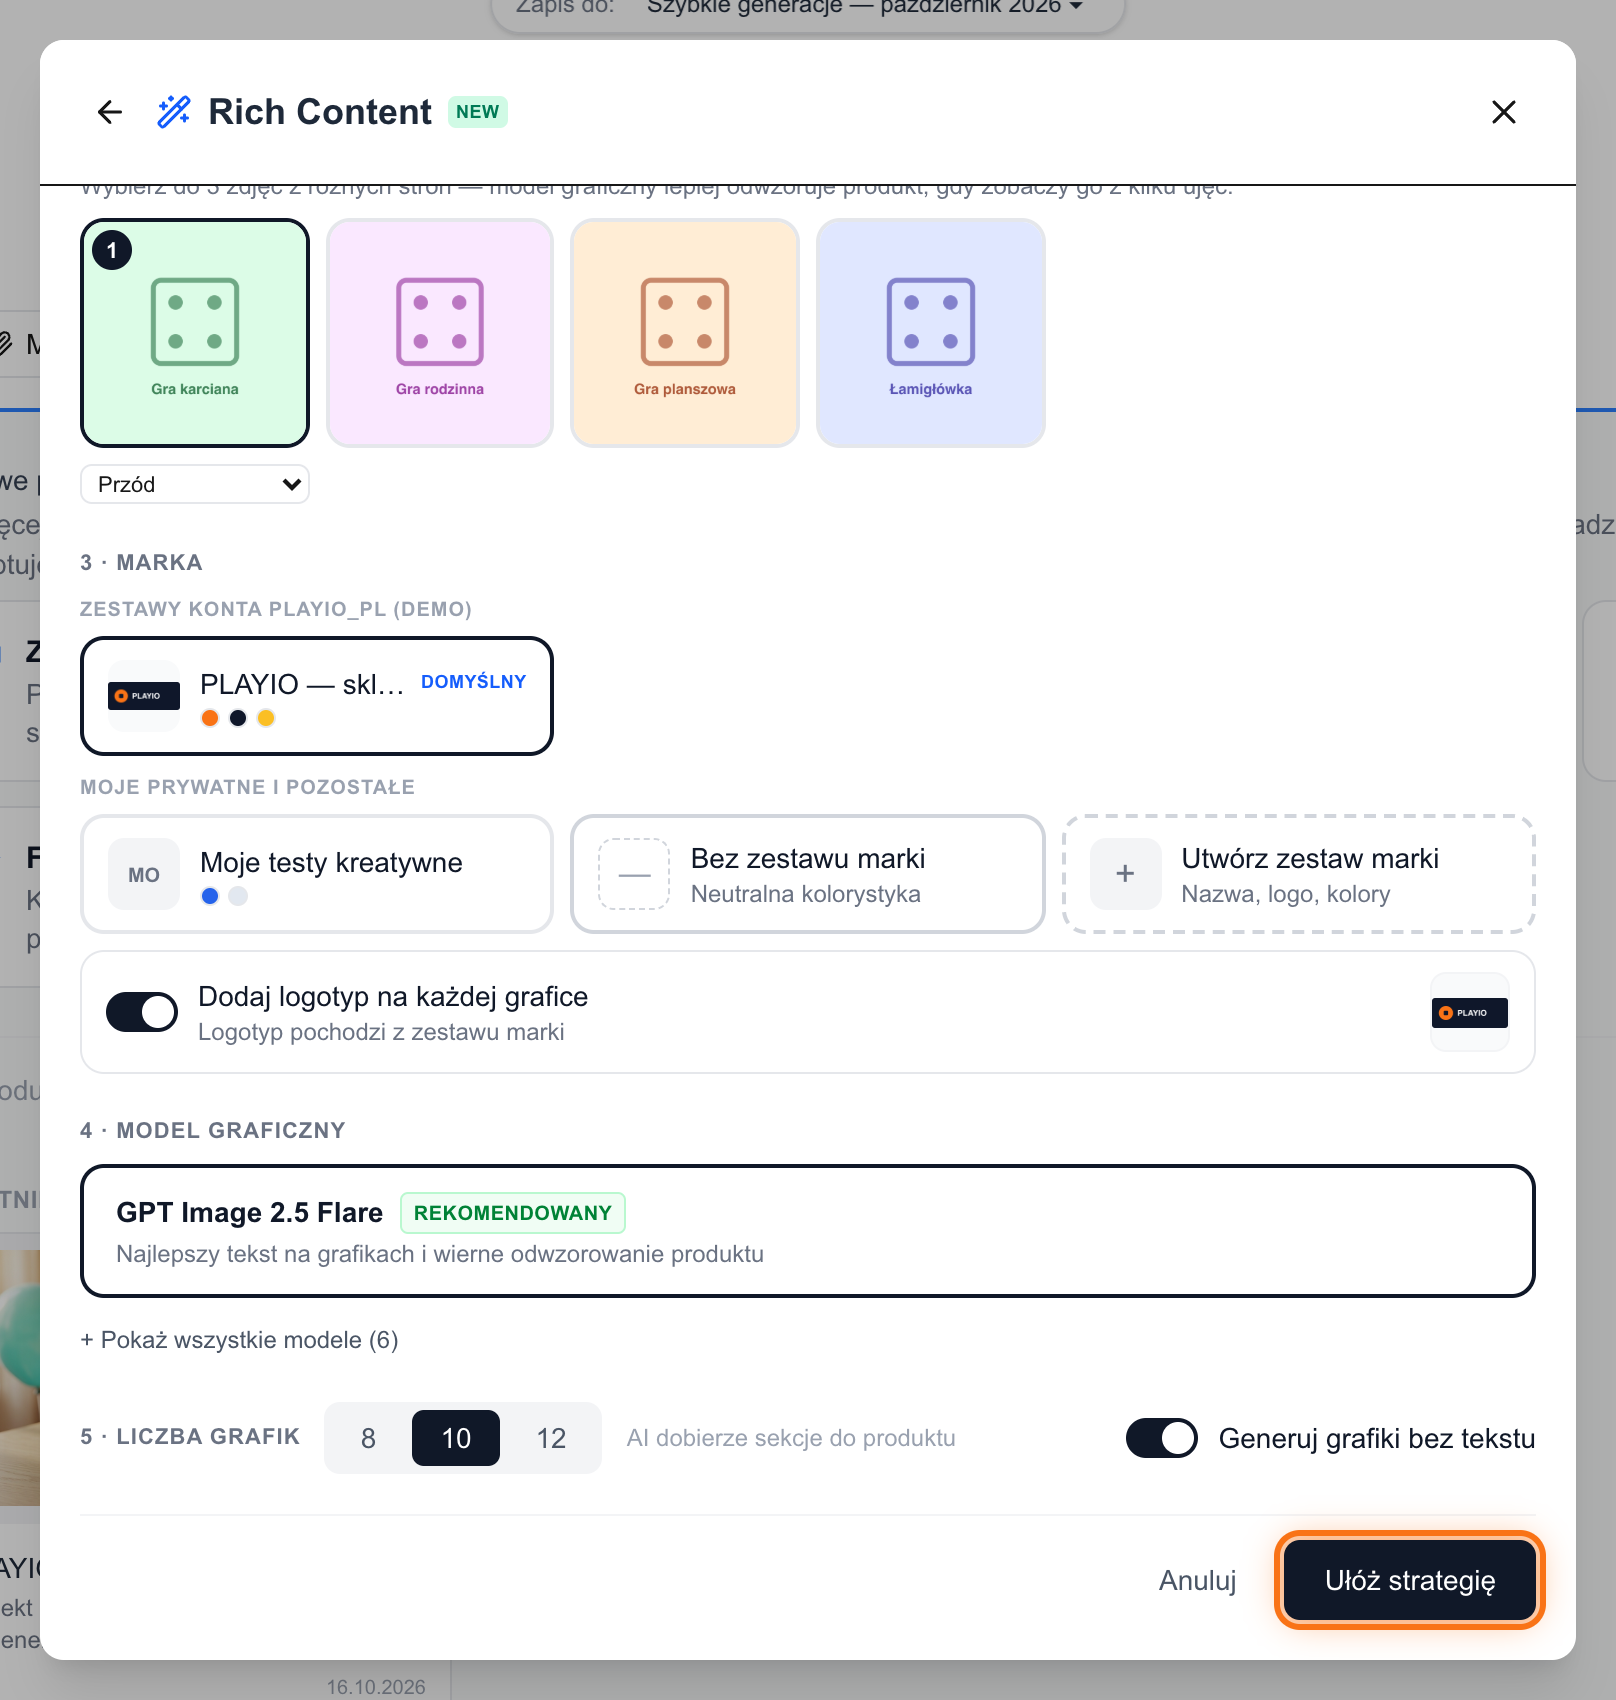Click the REKOMENDOWANY badge
Viewport: 1616px width, 1700px height.
coord(513,1213)
